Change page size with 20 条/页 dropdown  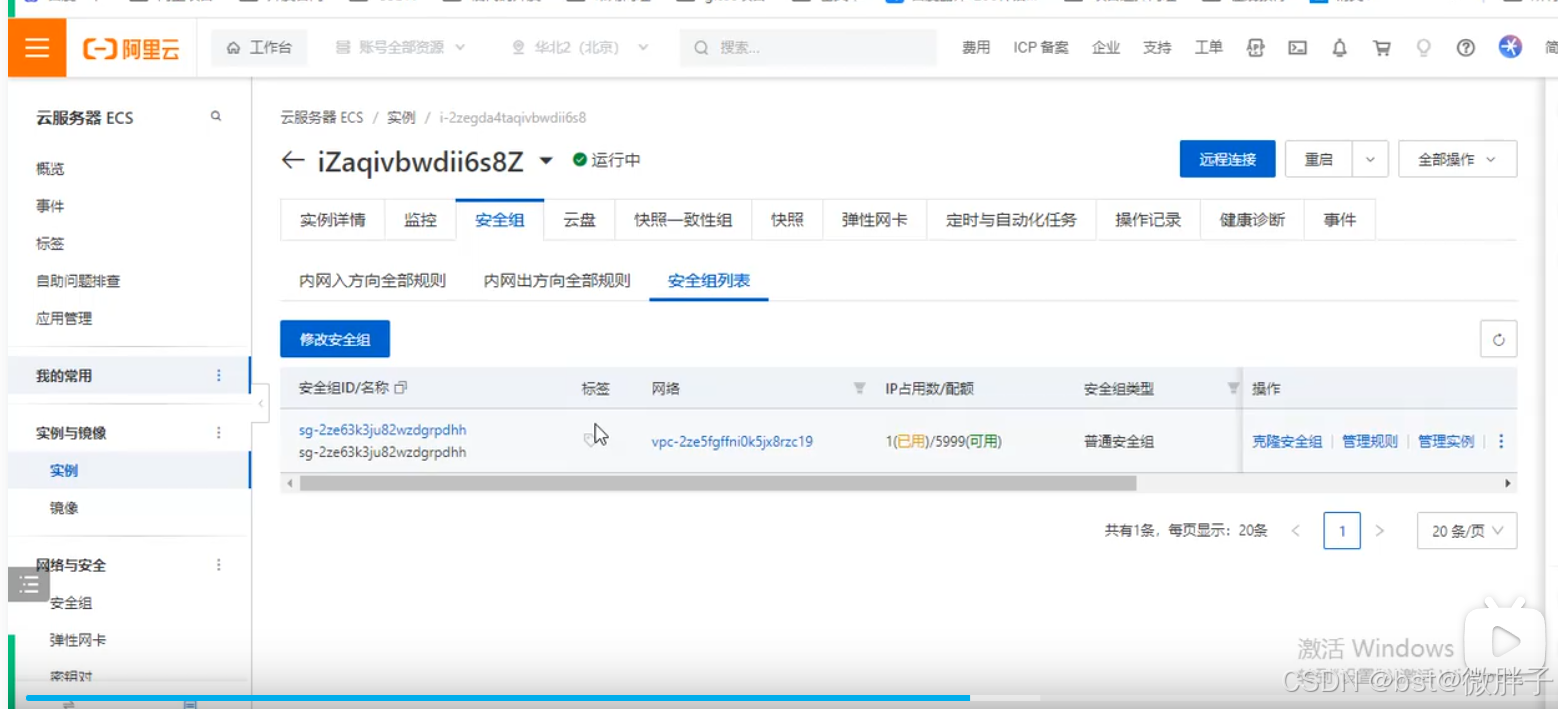1467,531
